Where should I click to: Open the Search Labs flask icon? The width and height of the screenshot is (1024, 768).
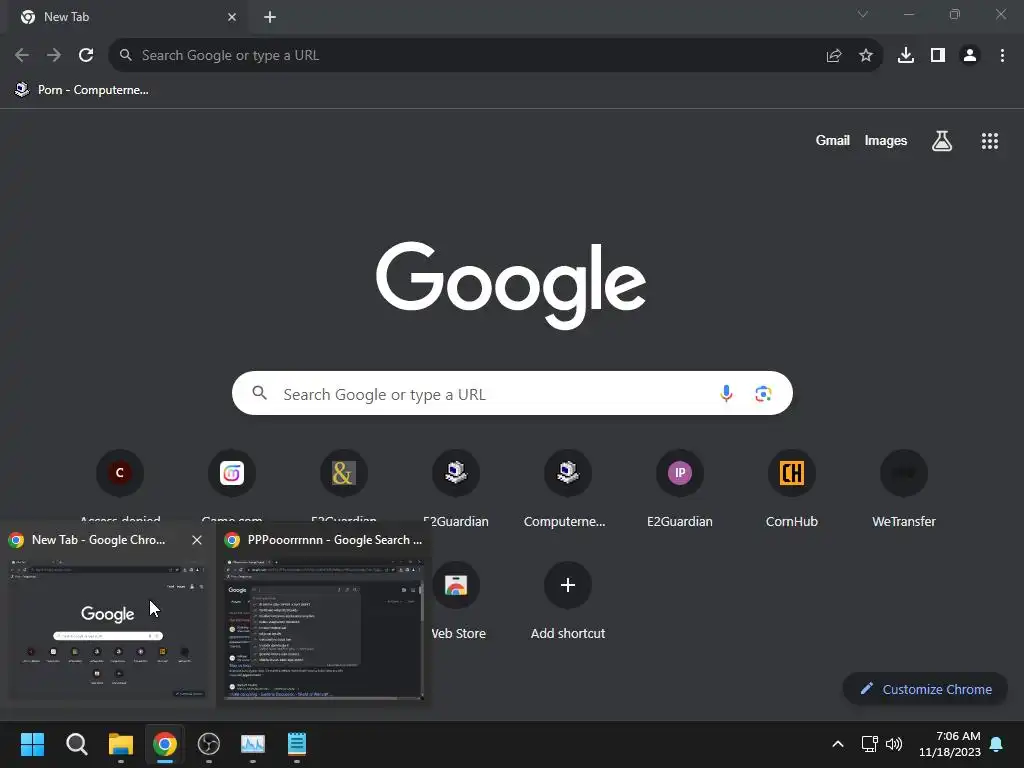click(942, 140)
